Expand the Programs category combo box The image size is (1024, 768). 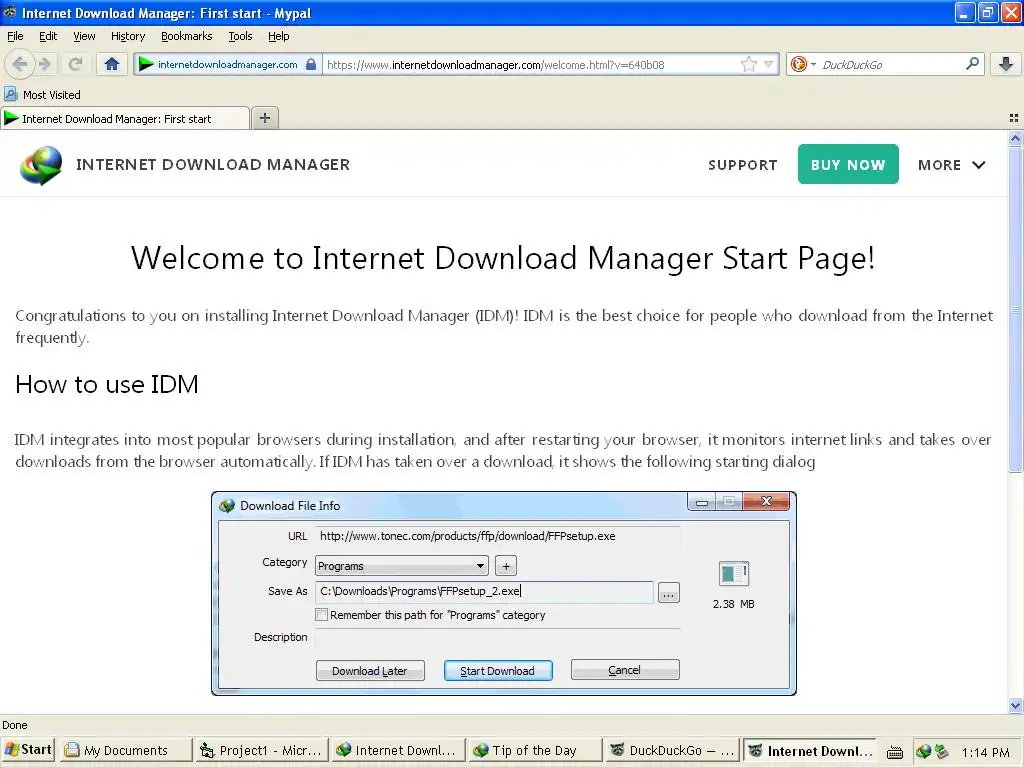tap(401, 566)
